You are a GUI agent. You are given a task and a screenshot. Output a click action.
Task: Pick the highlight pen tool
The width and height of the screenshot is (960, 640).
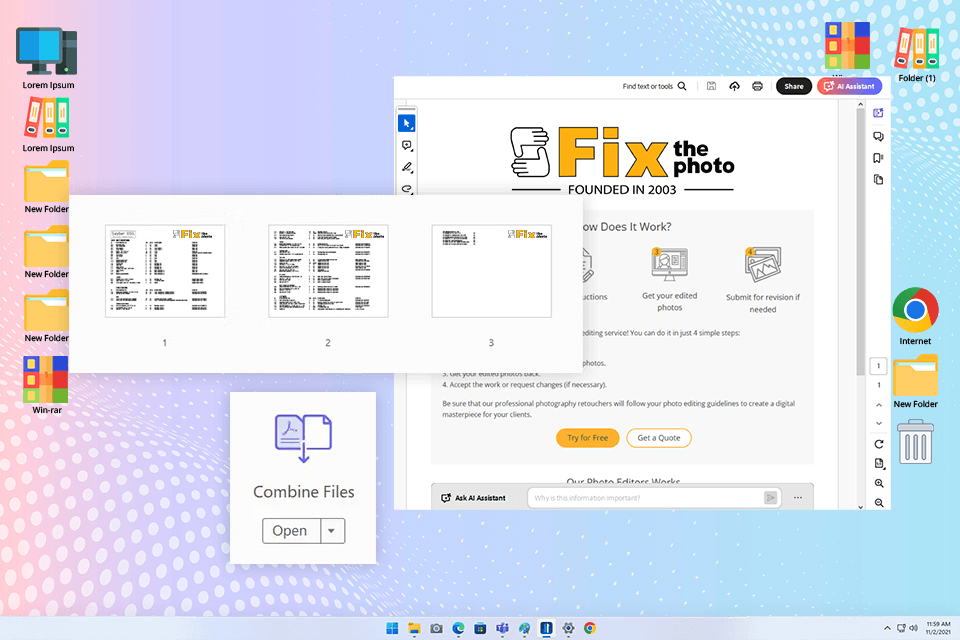407,167
